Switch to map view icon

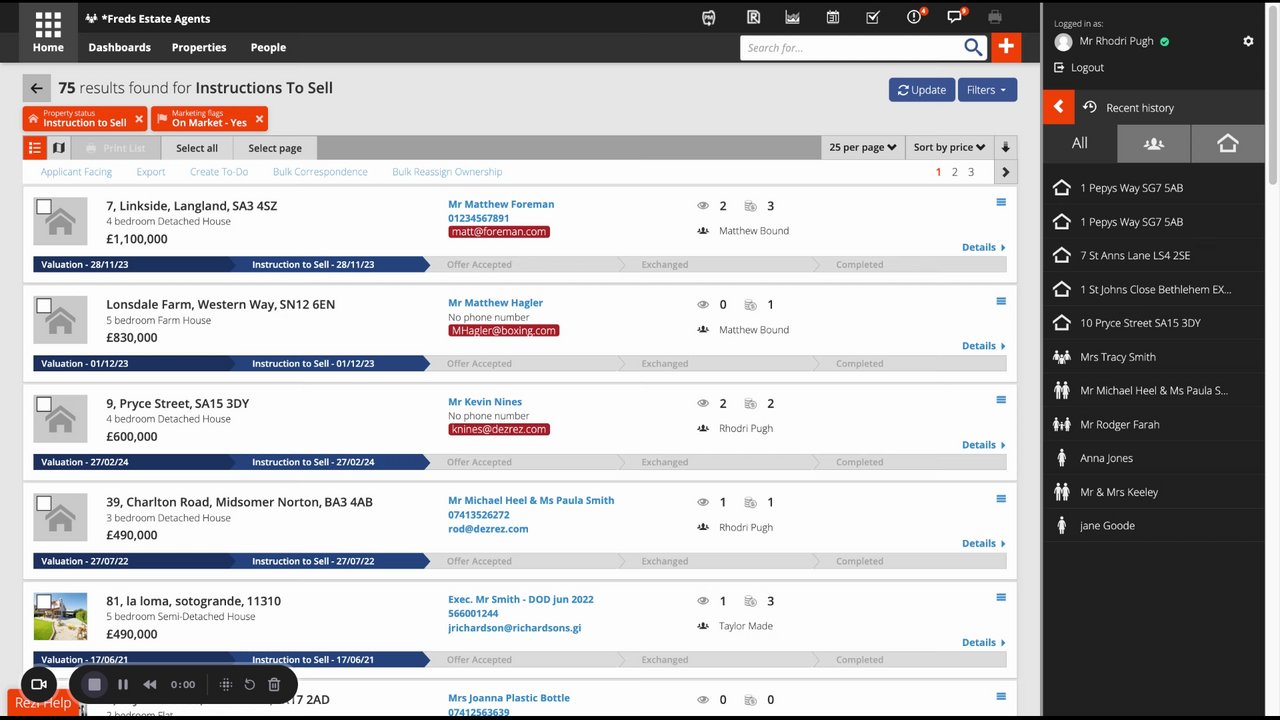tap(59, 148)
